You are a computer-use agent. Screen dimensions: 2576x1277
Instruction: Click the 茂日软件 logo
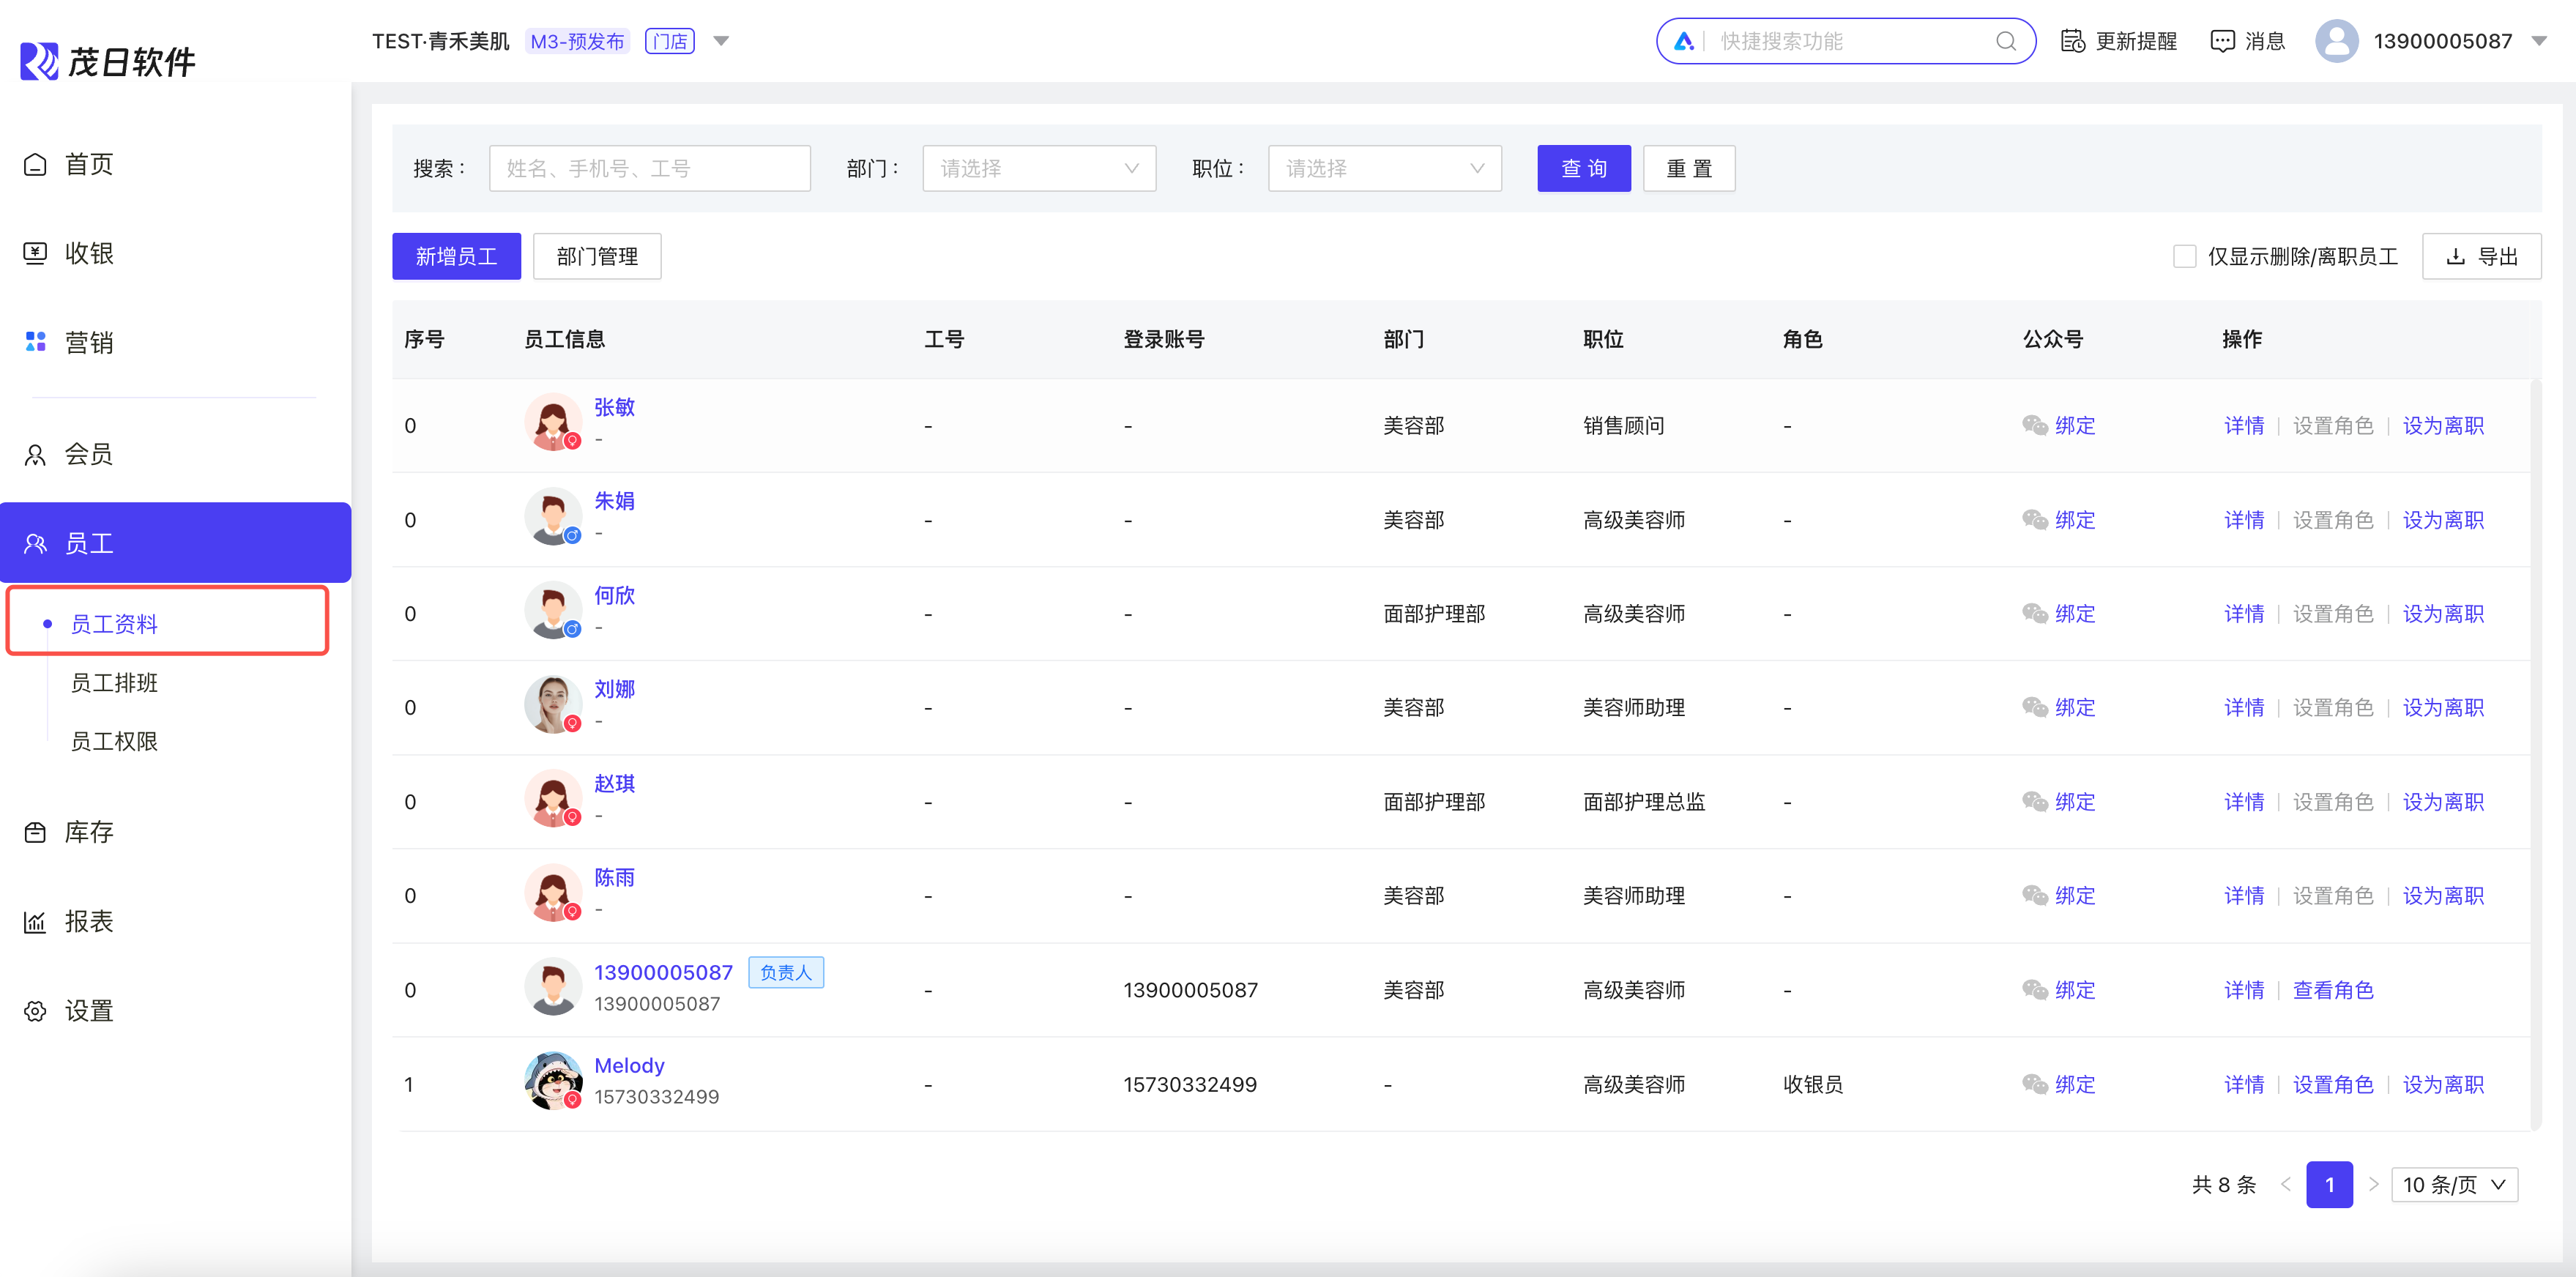click(x=107, y=61)
